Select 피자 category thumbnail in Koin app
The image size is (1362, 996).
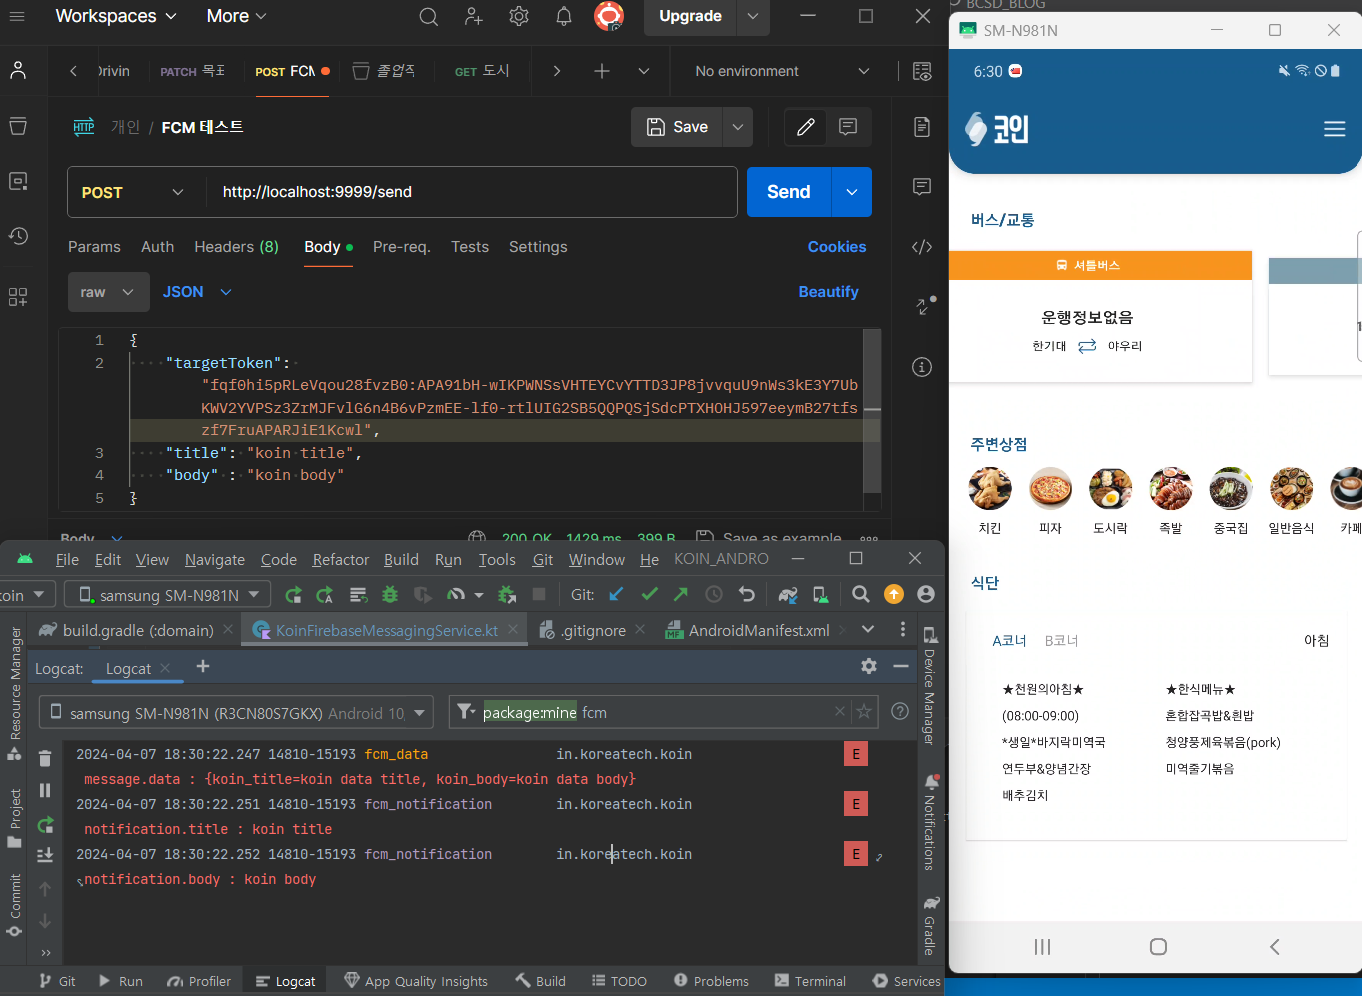[1050, 489]
